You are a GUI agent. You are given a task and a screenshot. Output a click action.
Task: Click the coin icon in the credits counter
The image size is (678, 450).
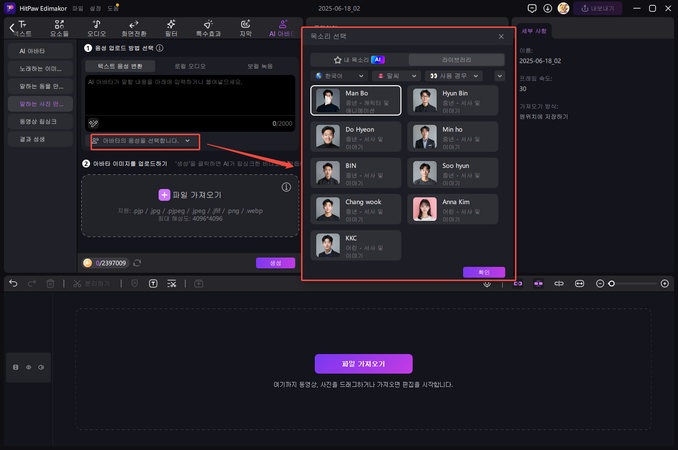[88, 263]
